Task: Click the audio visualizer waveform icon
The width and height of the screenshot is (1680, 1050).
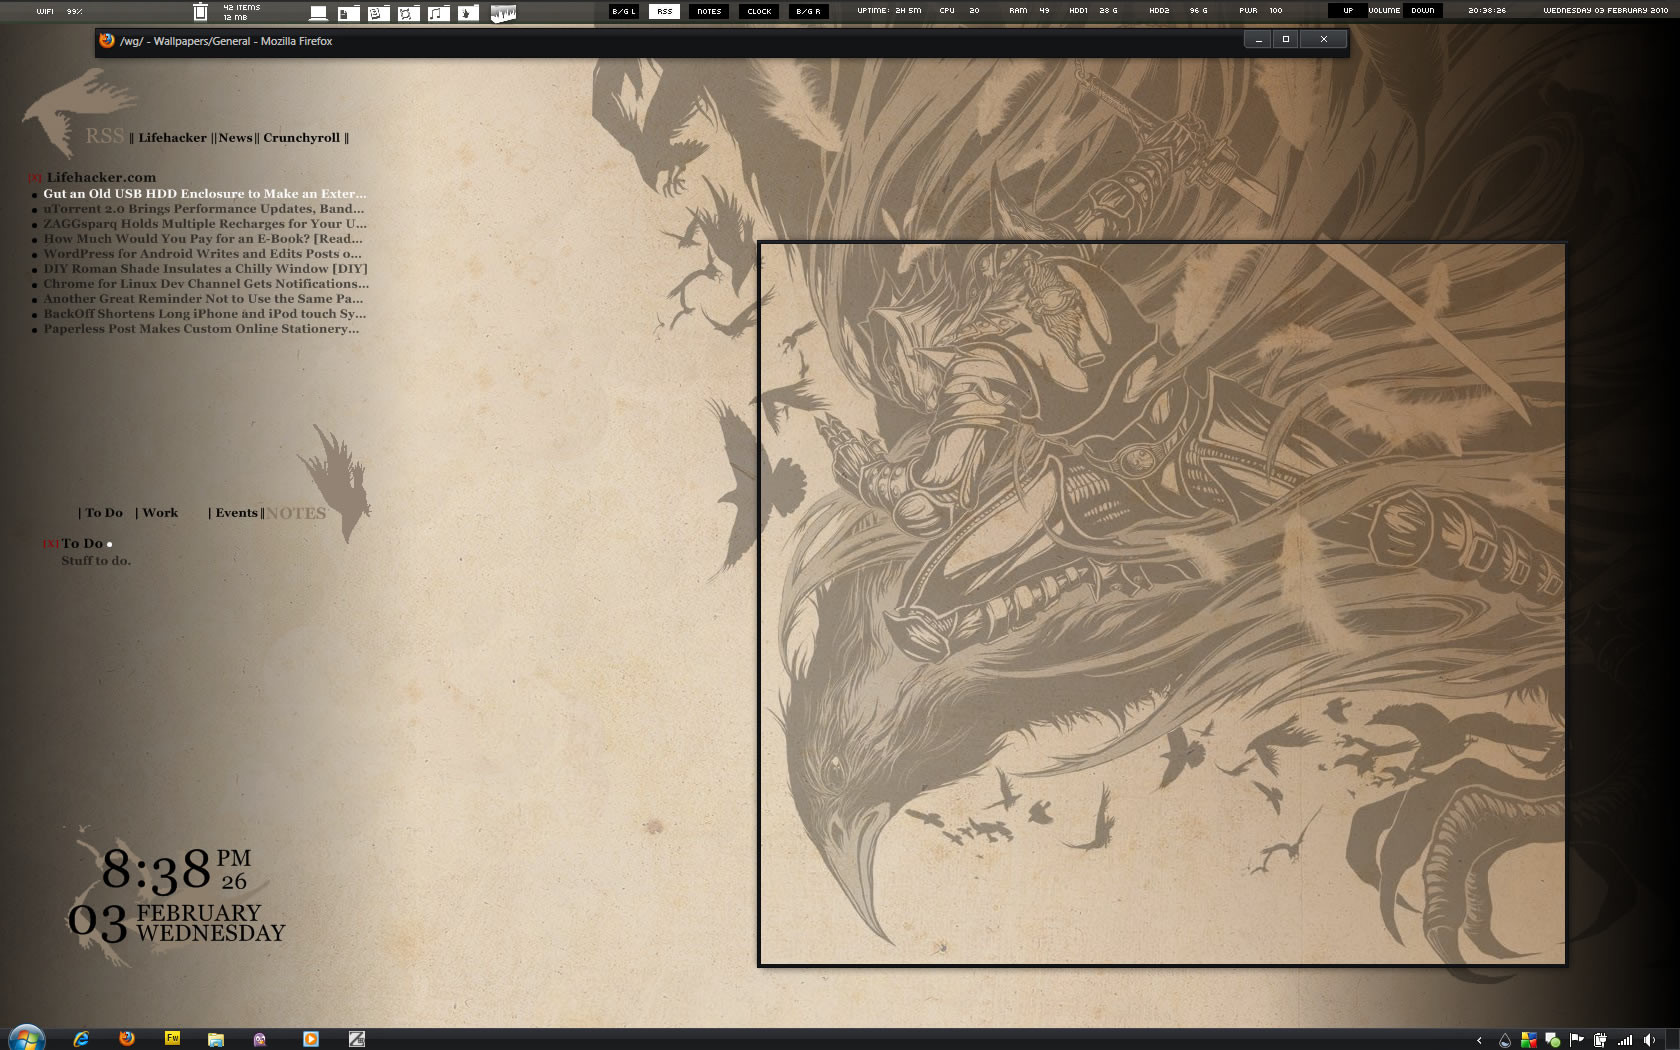Action: [x=503, y=13]
